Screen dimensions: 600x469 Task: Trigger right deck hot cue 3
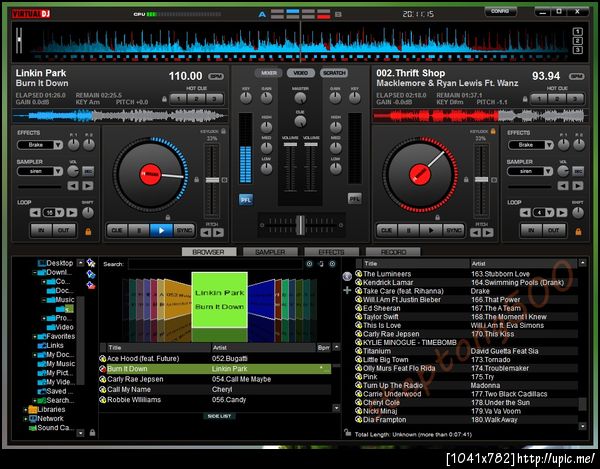pyautogui.click(x=575, y=99)
